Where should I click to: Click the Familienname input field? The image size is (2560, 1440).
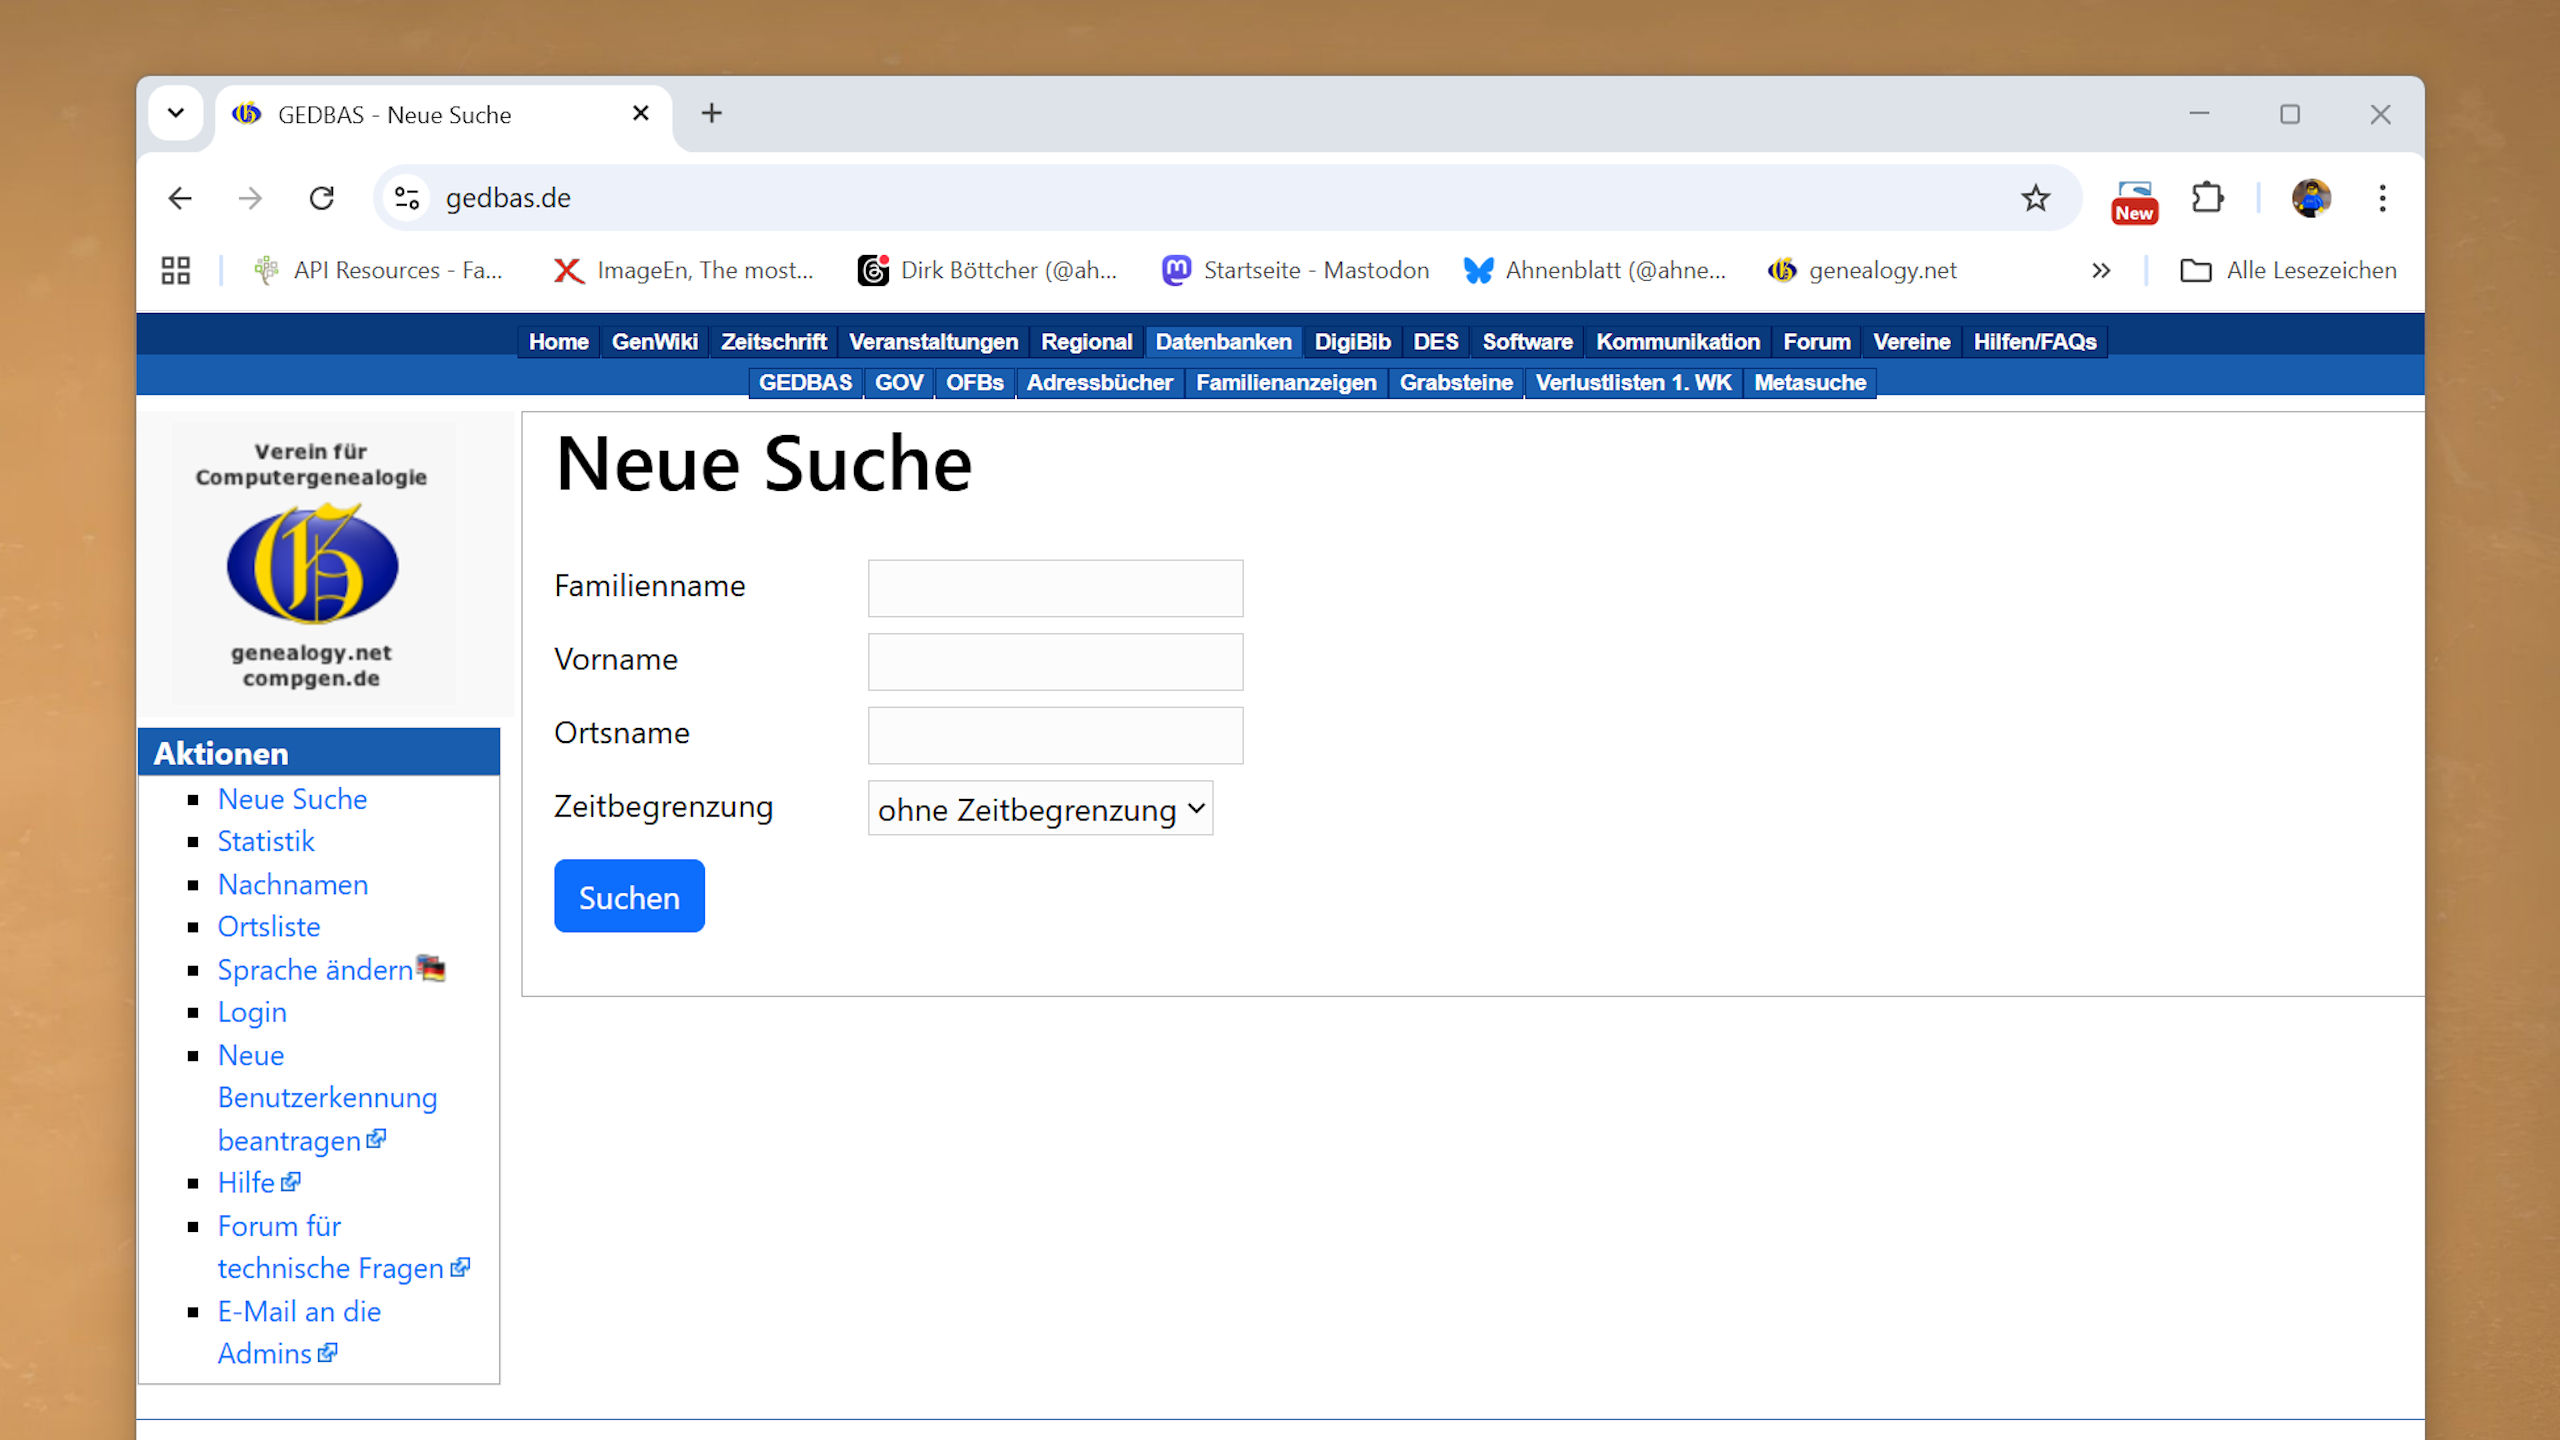1055,588
